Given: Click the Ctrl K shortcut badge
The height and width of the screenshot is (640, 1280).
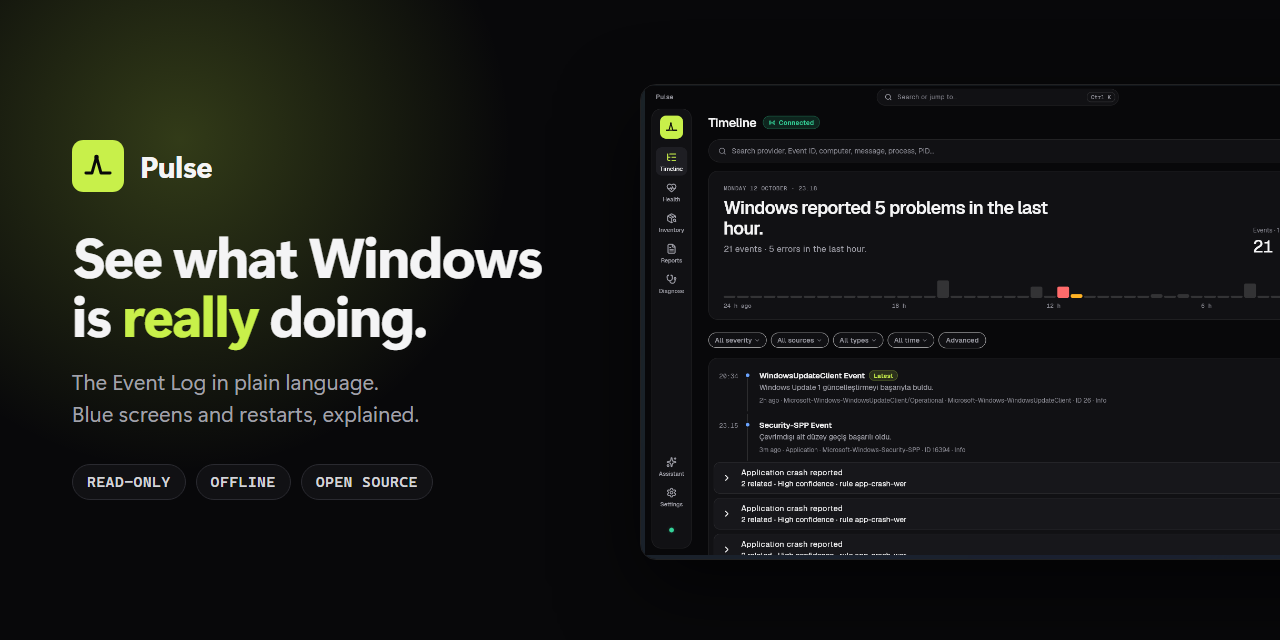Looking at the screenshot, I should (1100, 97).
